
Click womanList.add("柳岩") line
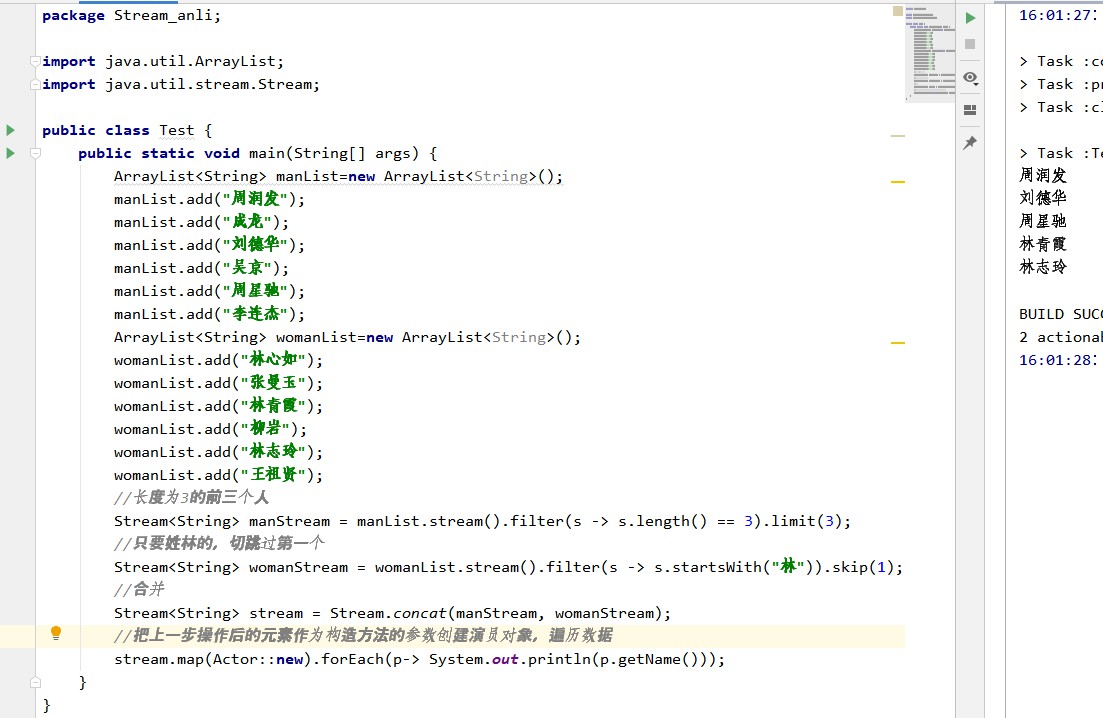(210, 429)
